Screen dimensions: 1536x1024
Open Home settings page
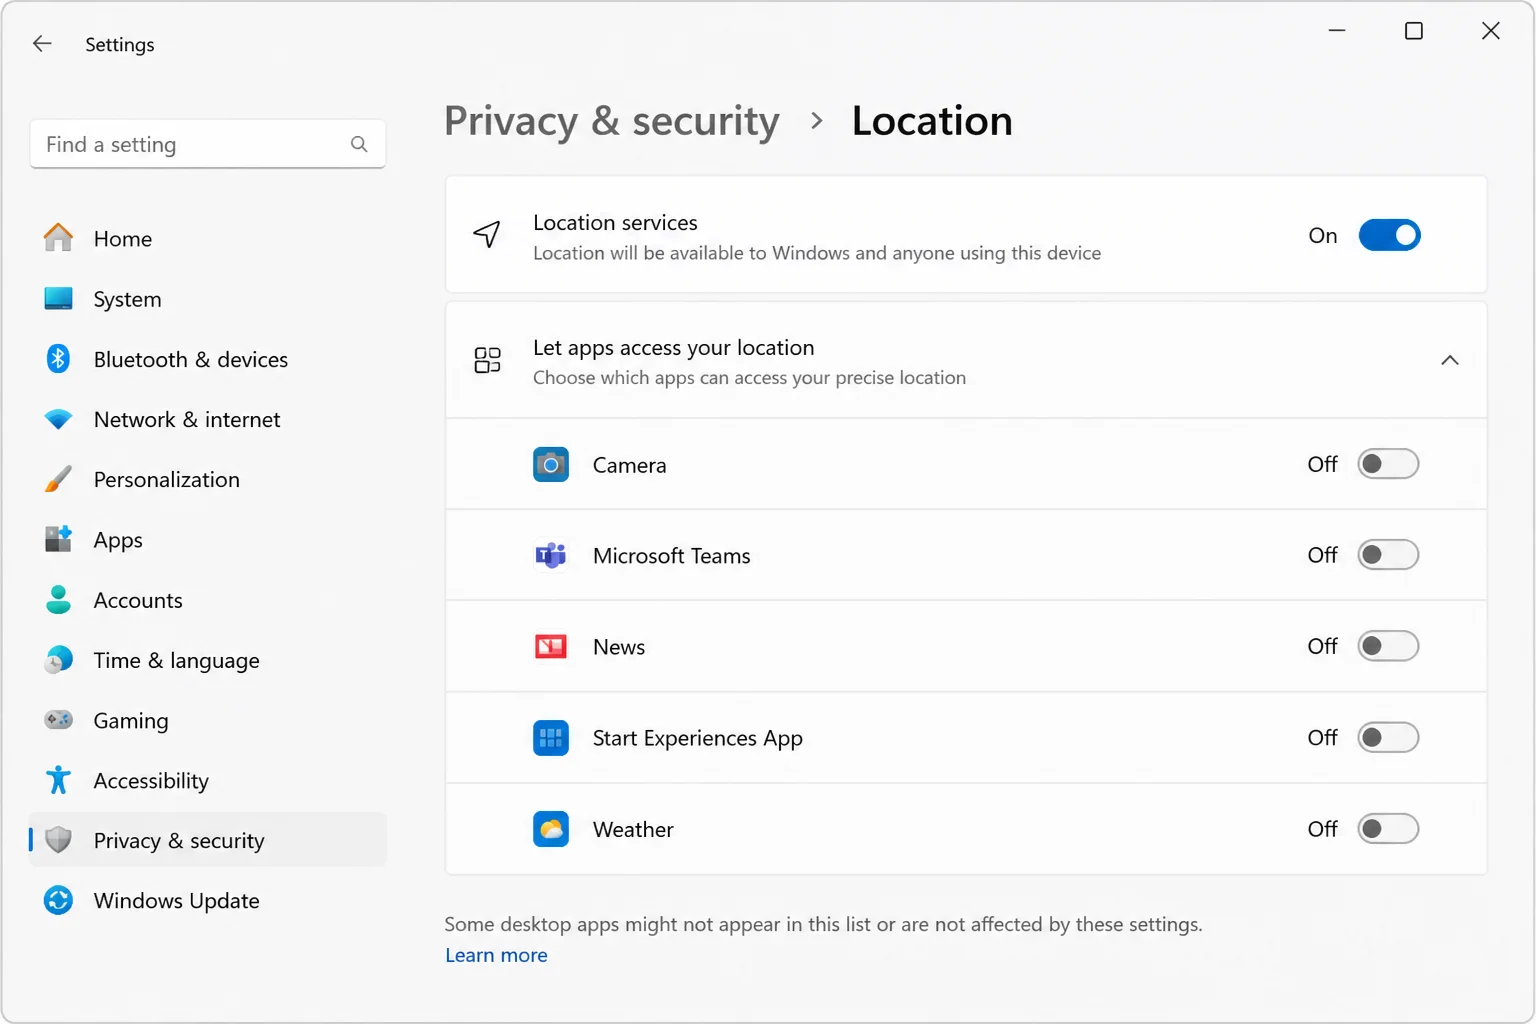123,239
